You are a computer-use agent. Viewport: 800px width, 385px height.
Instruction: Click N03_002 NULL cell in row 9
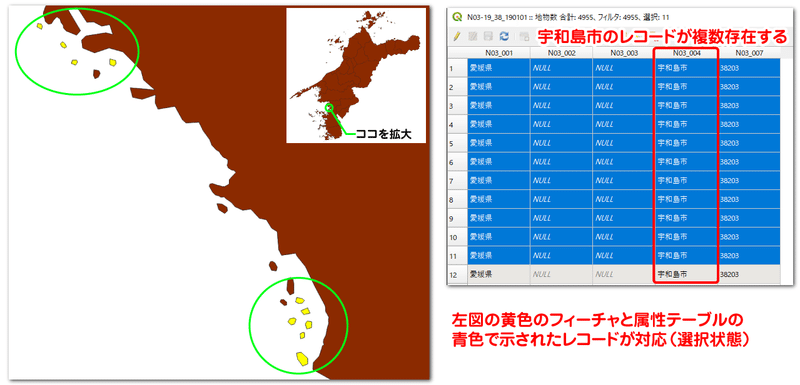click(561, 218)
